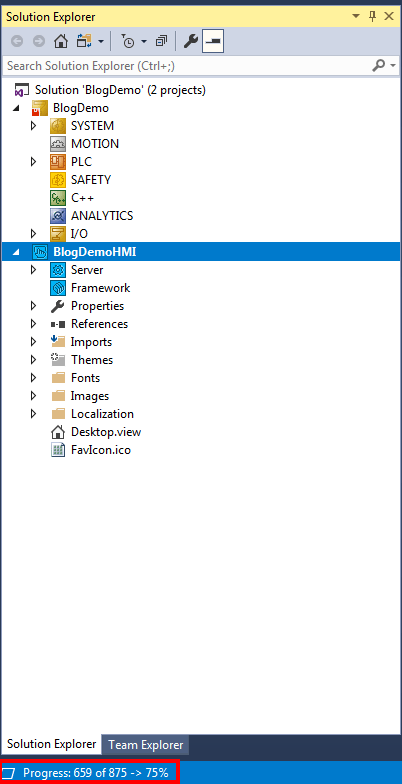Select the ANALYTICS node icon
The height and width of the screenshot is (784, 402).
coord(58,216)
